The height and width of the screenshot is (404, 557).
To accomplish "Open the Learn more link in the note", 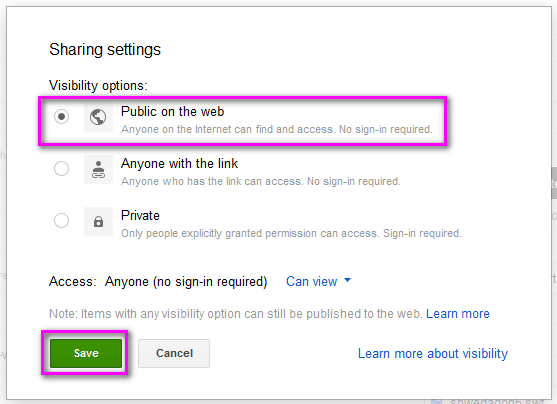I will pyautogui.click(x=458, y=314).
